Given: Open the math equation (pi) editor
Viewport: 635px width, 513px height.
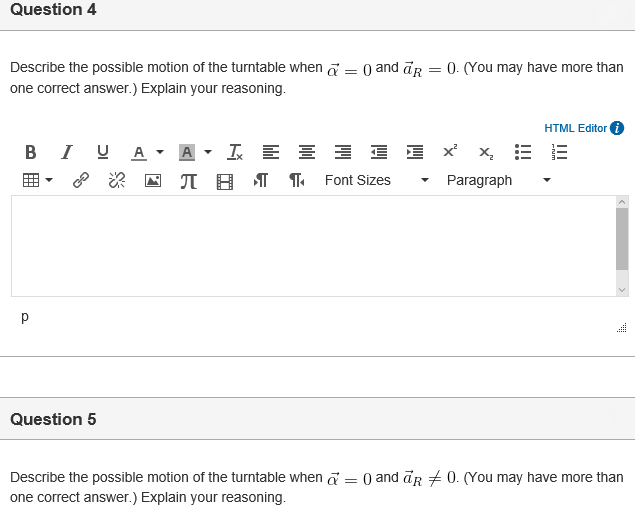Looking at the screenshot, I should click(x=187, y=181).
